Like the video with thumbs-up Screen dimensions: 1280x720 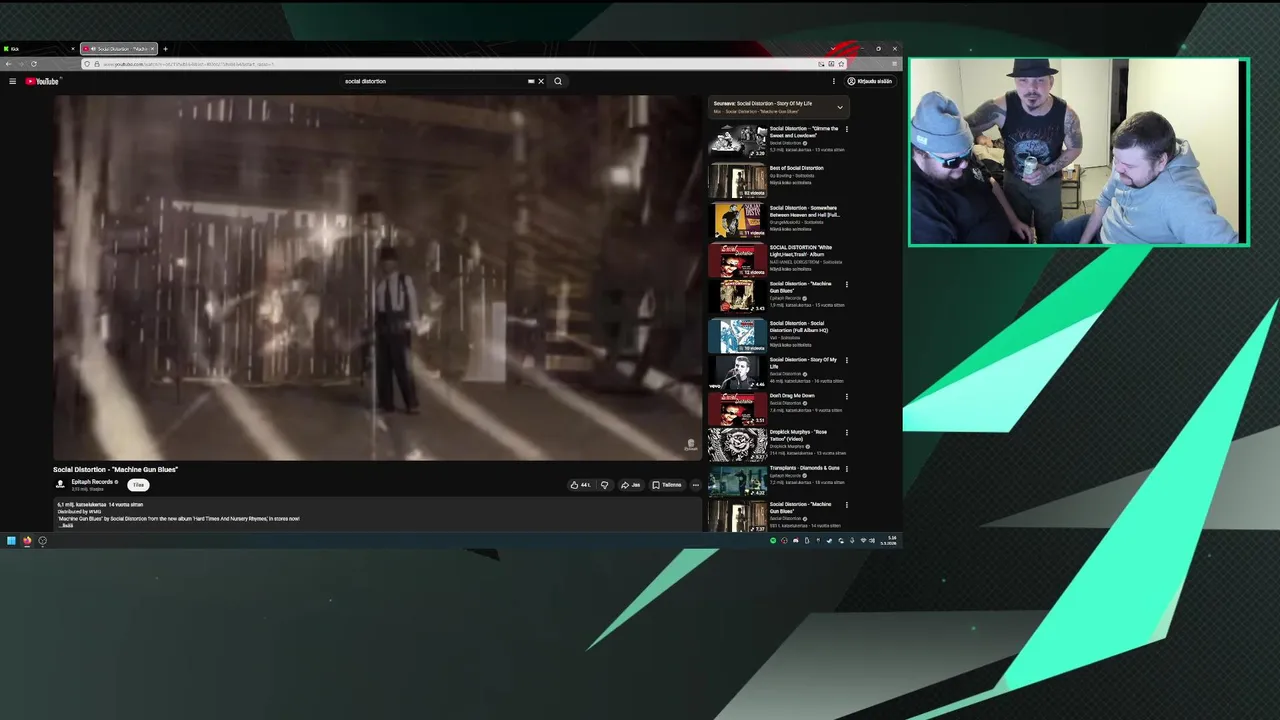580,485
